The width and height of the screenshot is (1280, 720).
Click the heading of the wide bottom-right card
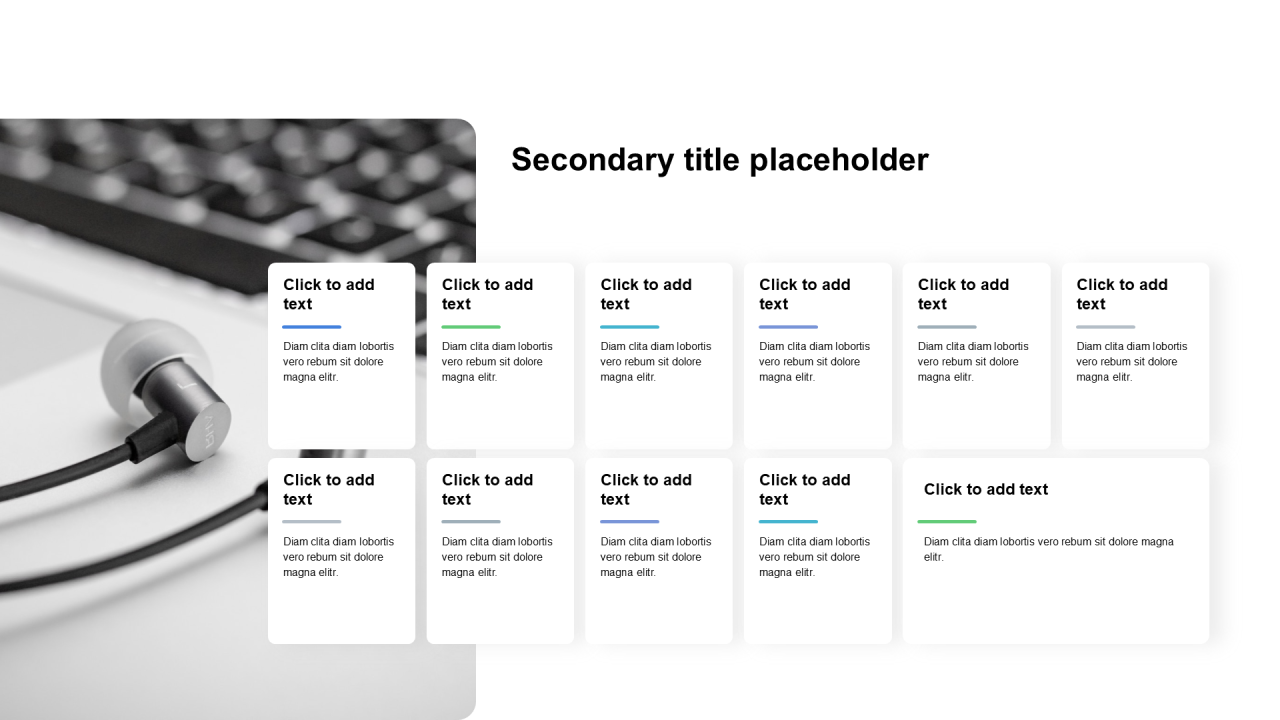point(985,489)
